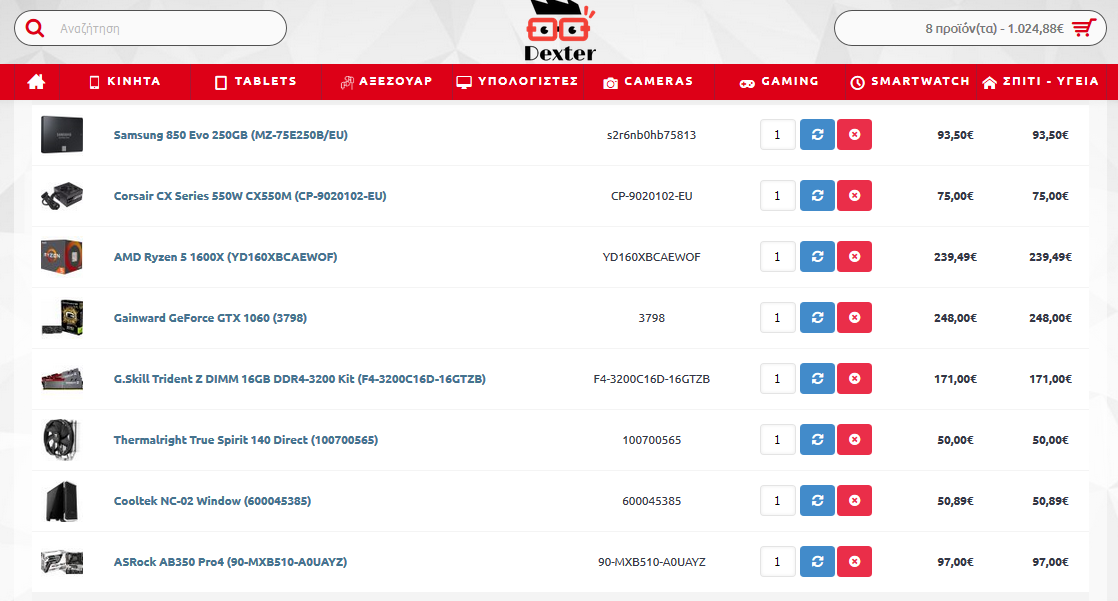The image size is (1118, 601).
Task: Update quantity for G.Skill Trident Z
Action: coord(817,379)
